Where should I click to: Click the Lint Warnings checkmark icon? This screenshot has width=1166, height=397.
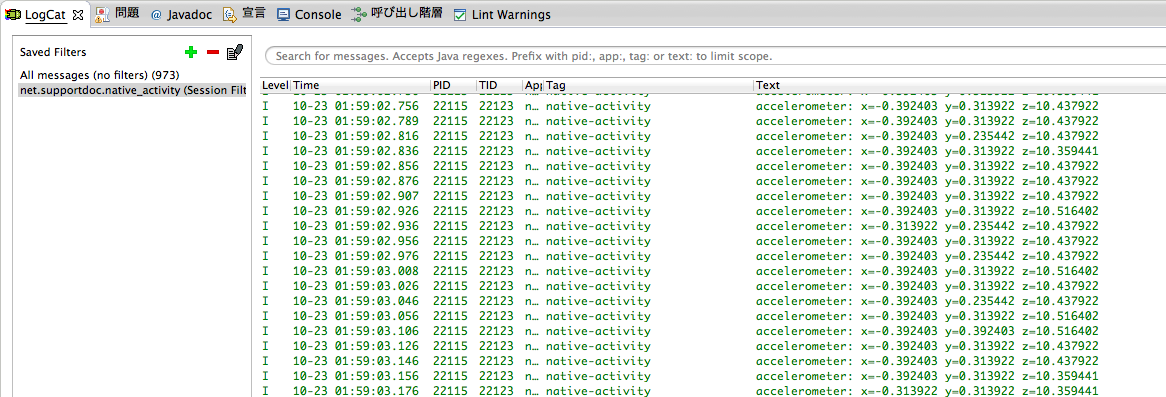[x=460, y=15]
